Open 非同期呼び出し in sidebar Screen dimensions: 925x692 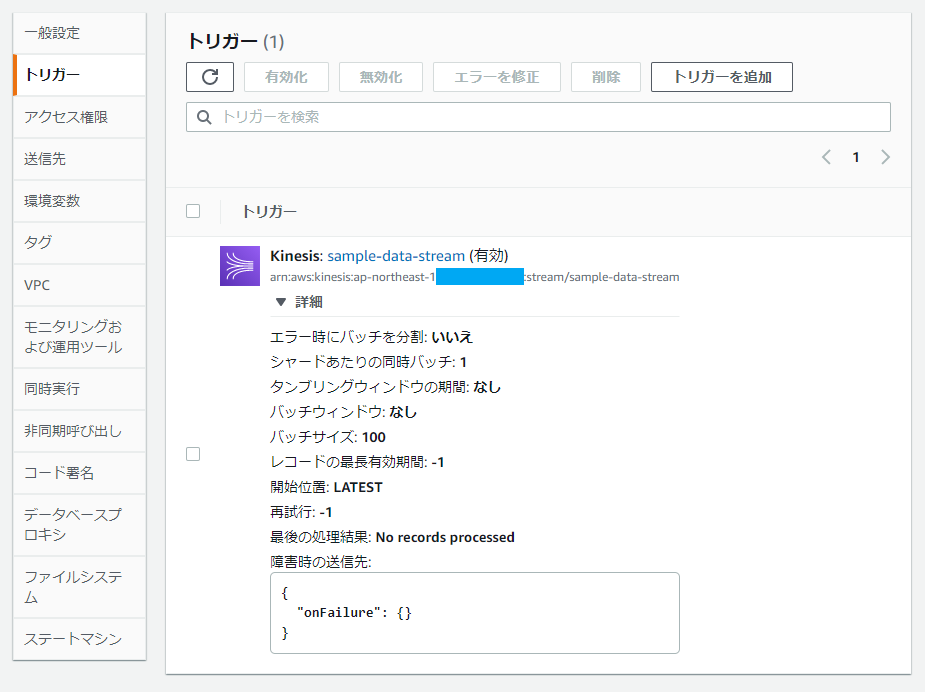coord(79,431)
